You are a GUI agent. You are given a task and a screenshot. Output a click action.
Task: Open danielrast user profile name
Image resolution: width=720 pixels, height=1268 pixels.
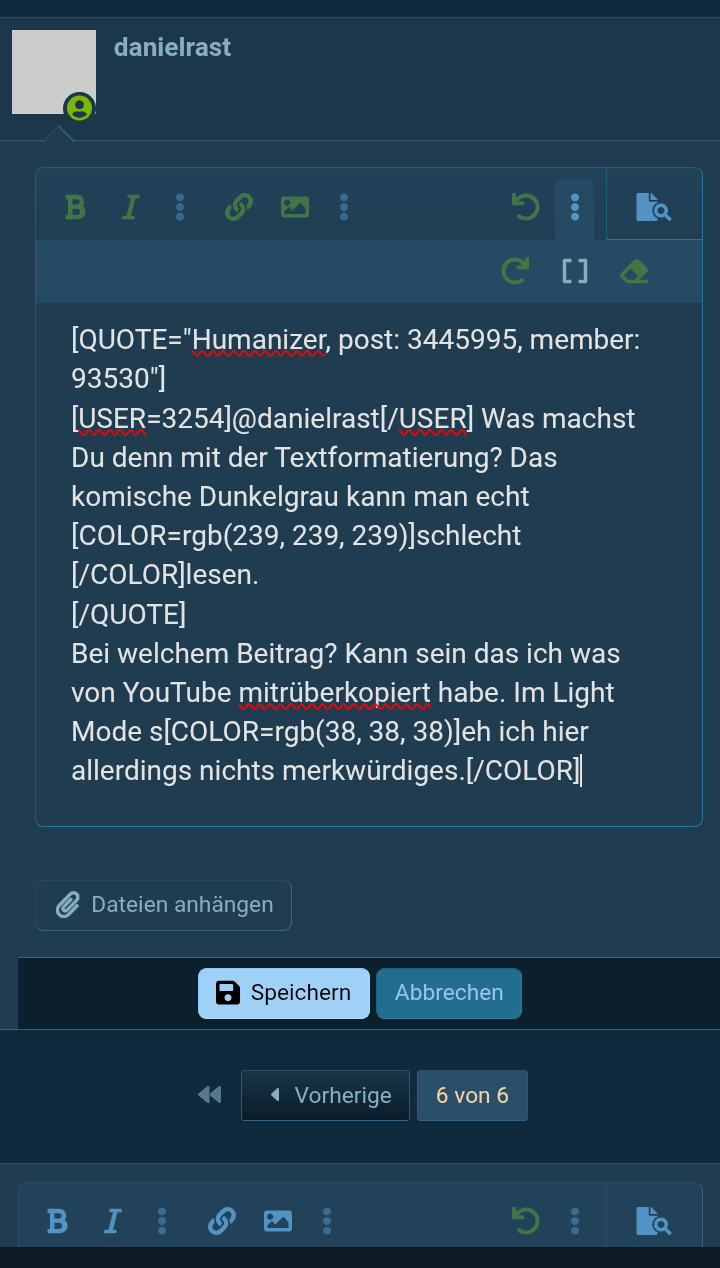(x=172, y=47)
